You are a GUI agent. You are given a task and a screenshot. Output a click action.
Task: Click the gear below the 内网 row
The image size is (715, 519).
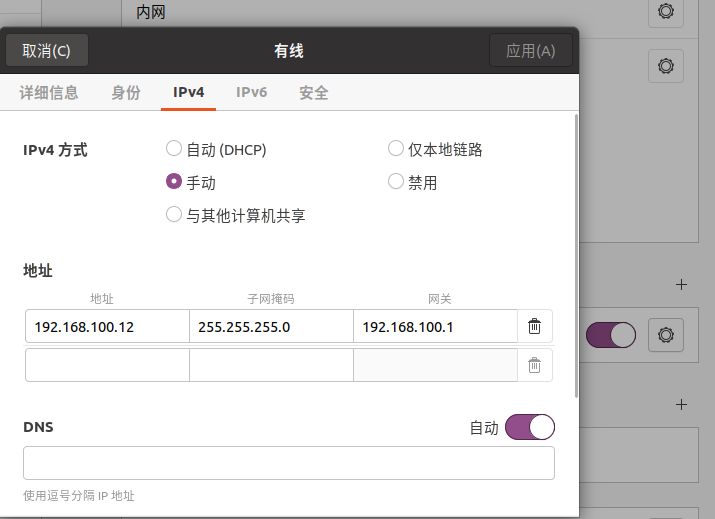pyautogui.click(x=666, y=66)
